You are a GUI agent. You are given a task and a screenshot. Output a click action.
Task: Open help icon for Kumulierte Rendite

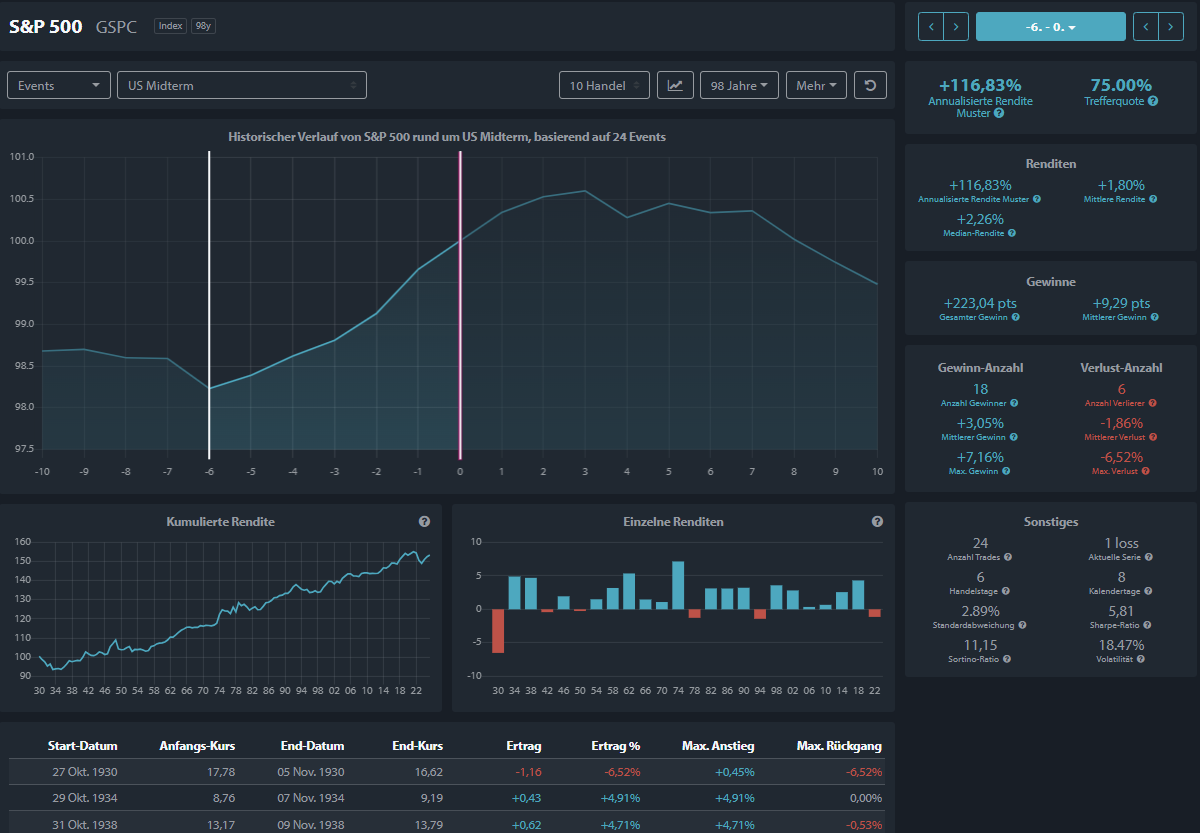pyautogui.click(x=424, y=521)
